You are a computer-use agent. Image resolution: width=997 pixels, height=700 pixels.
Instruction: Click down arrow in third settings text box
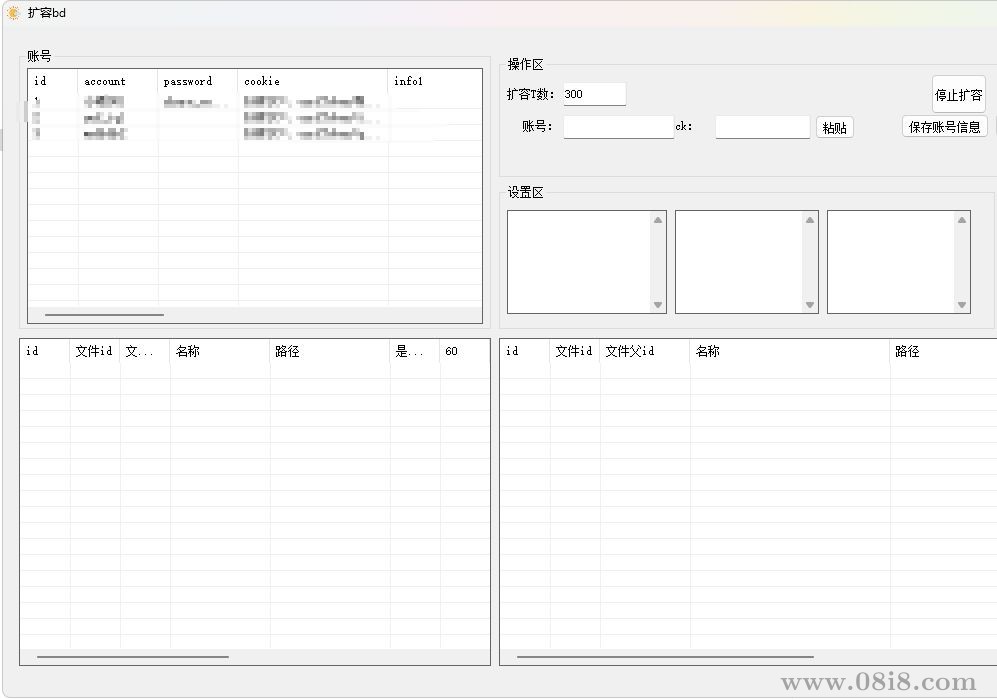[962, 305]
